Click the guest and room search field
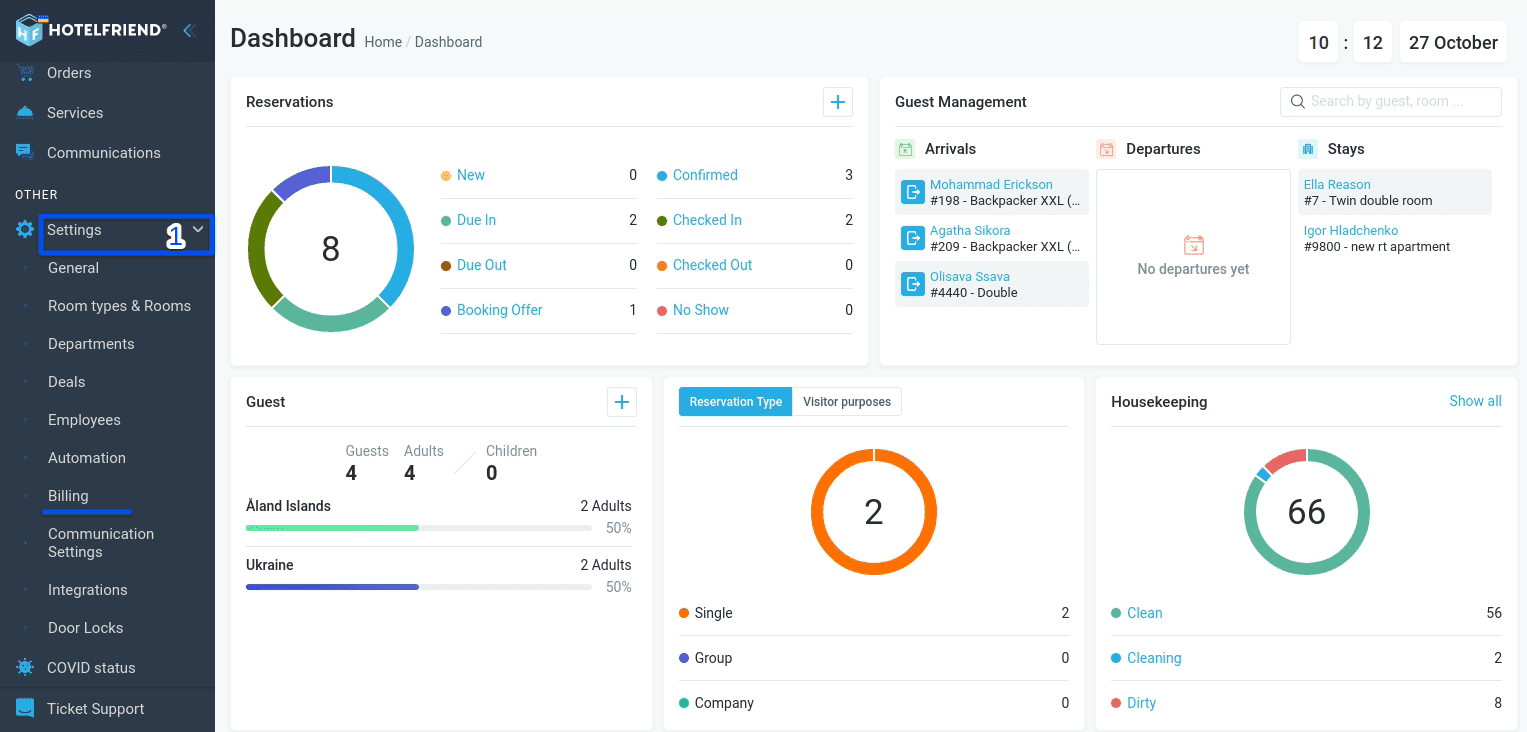The width and height of the screenshot is (1527, 732). click(x=1391, y=102)
